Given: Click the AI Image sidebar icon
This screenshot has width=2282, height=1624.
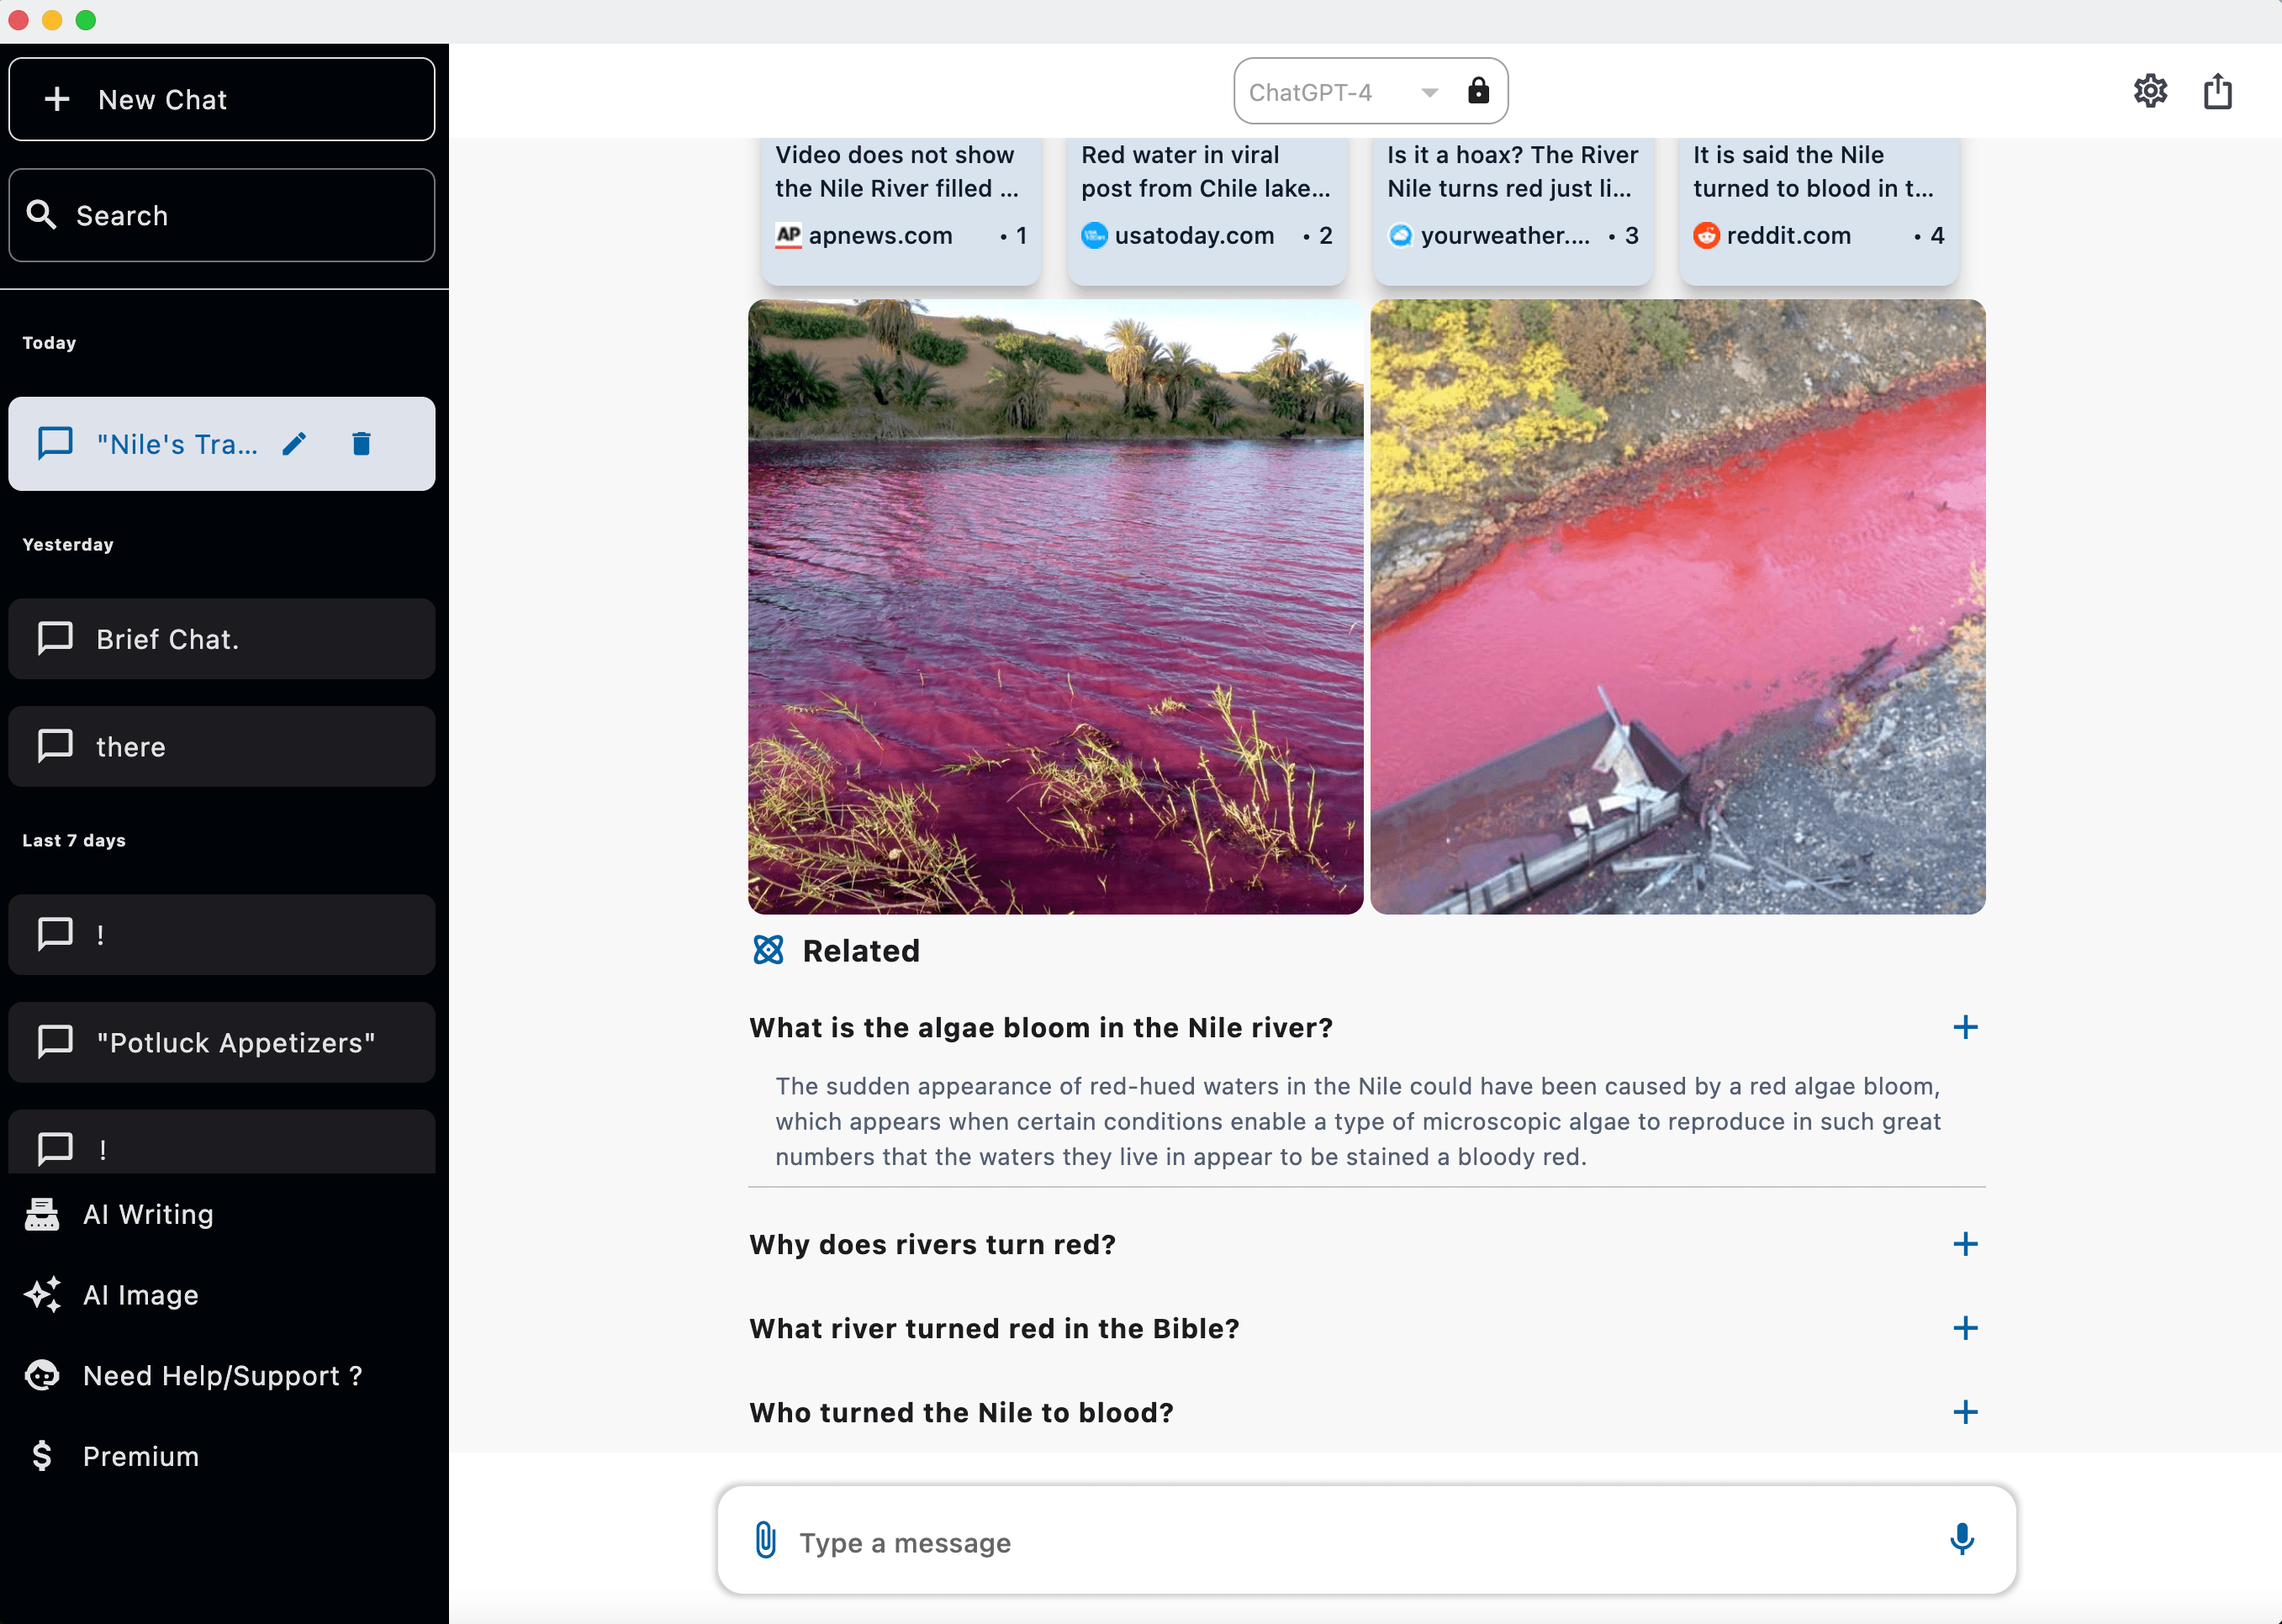Looking at the screenshot, I should click(x=44, y=1294).
